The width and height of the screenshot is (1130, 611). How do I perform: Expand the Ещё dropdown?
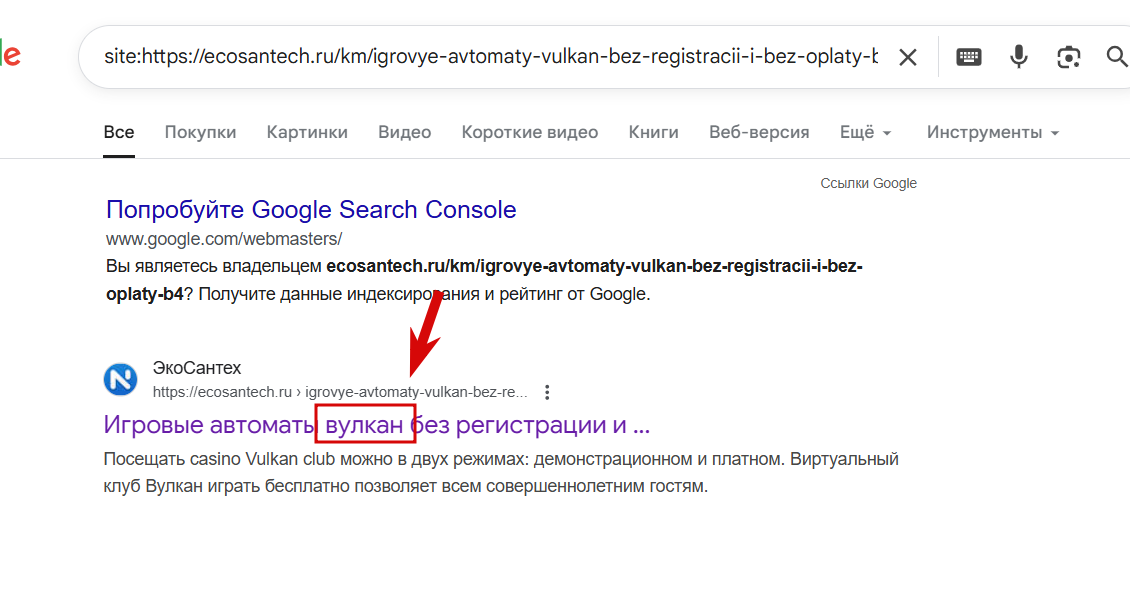tap(866, 133)
